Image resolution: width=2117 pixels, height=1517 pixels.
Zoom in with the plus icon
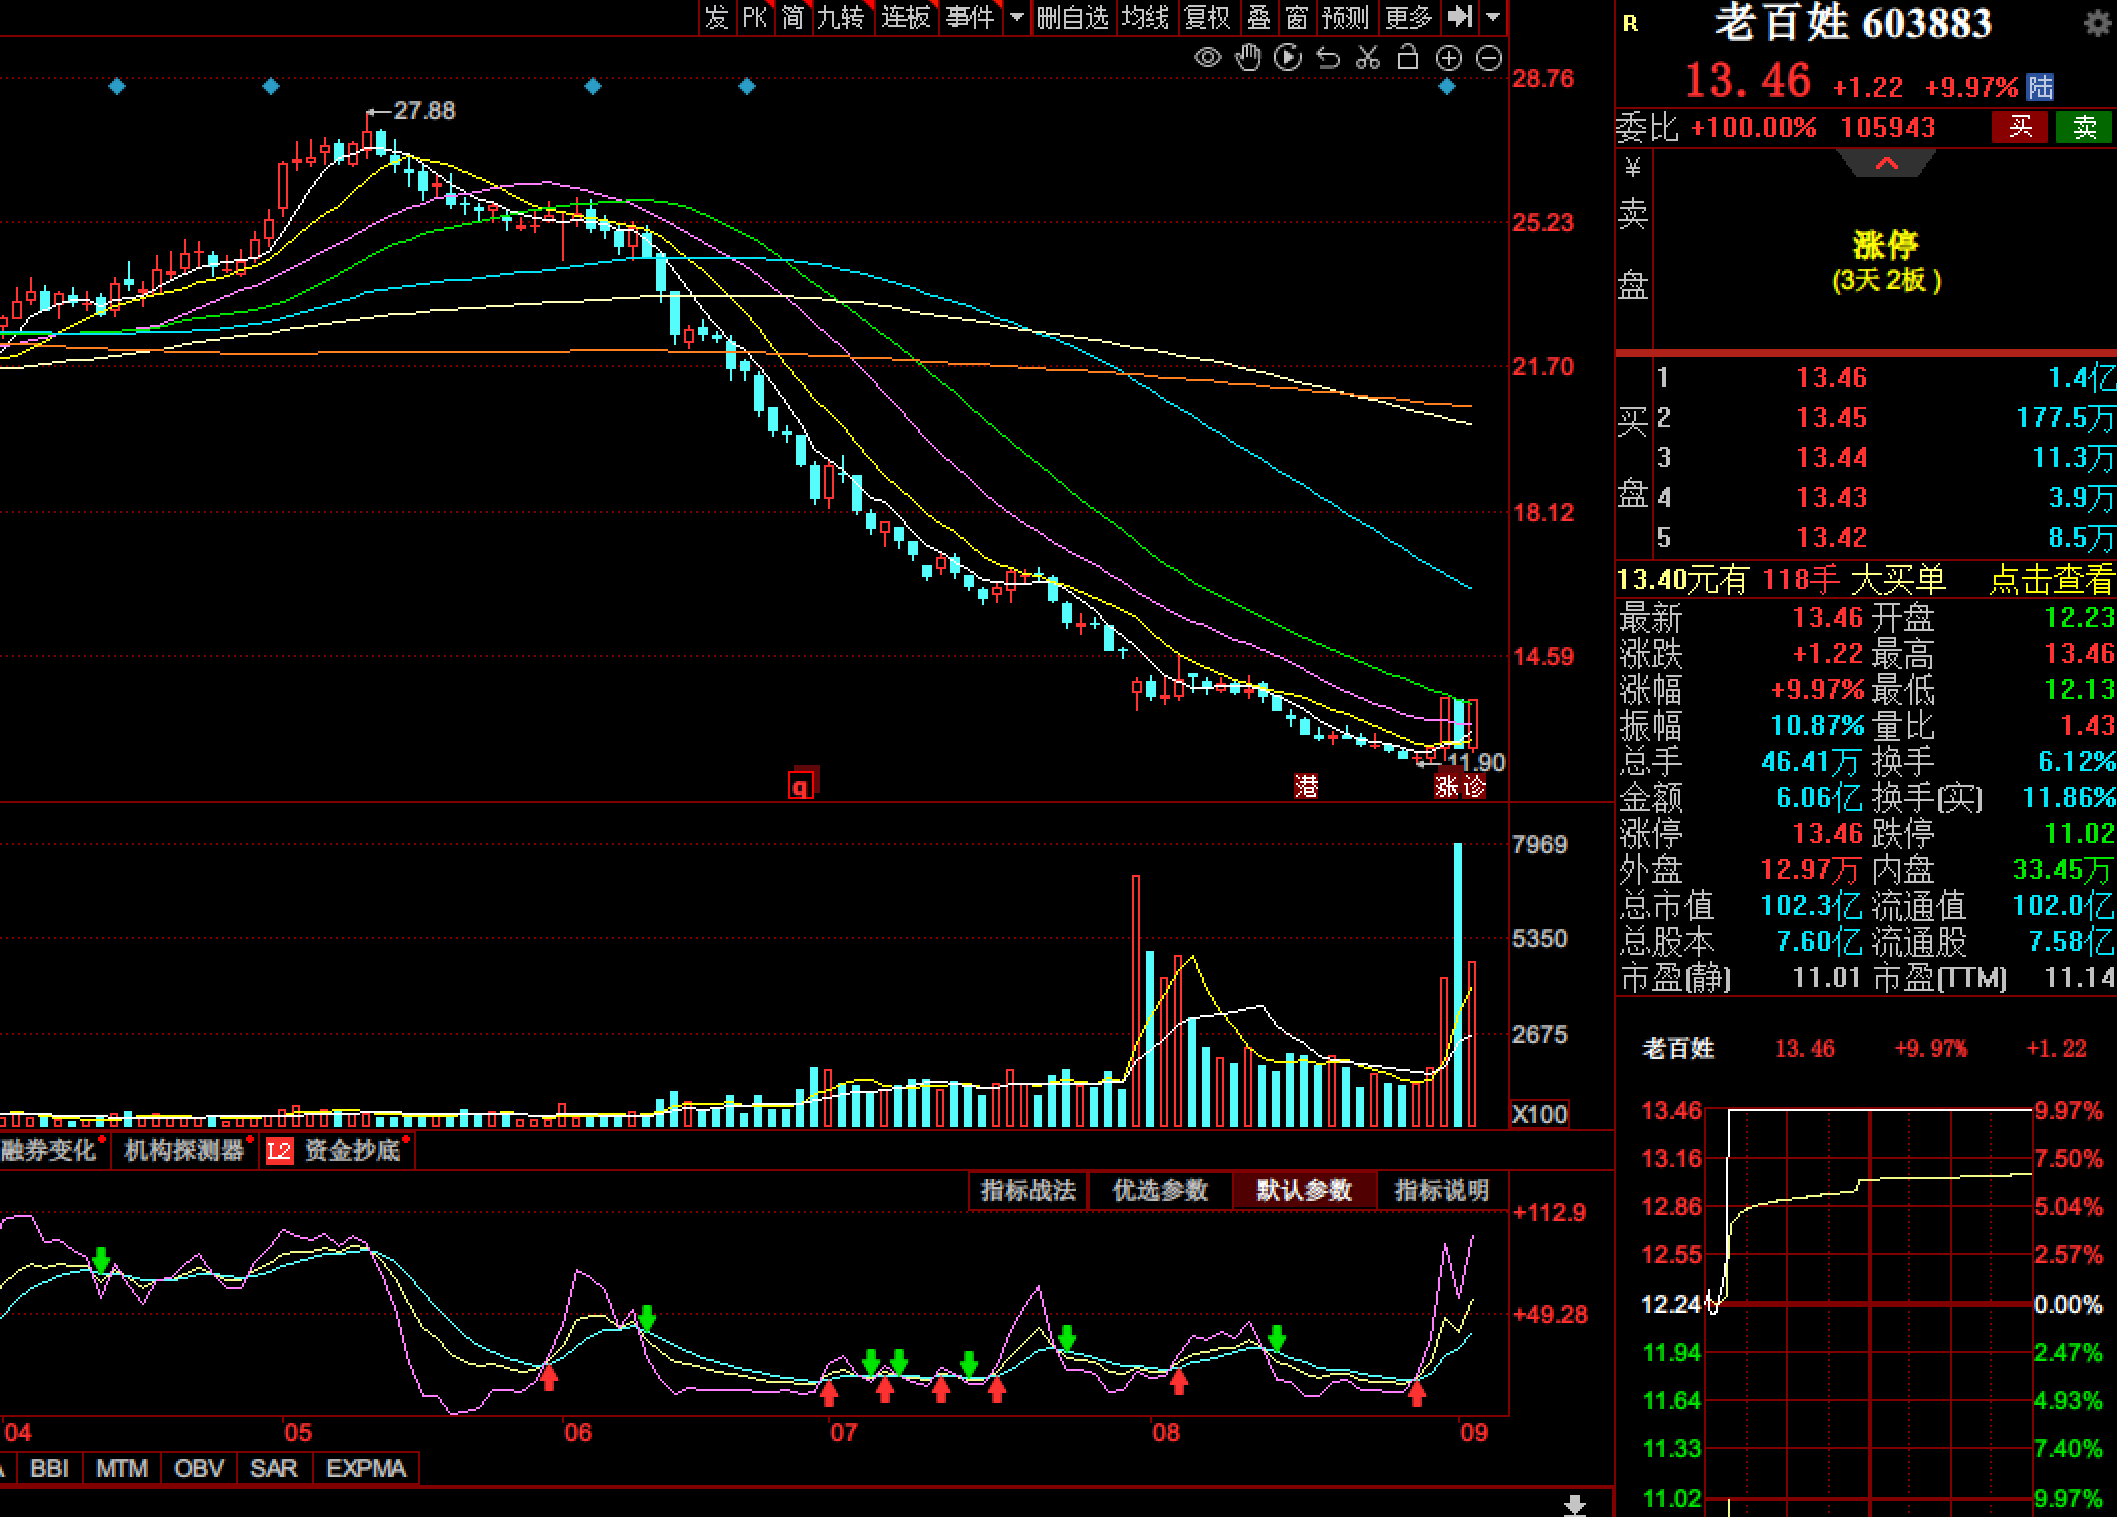[1449, 58]
